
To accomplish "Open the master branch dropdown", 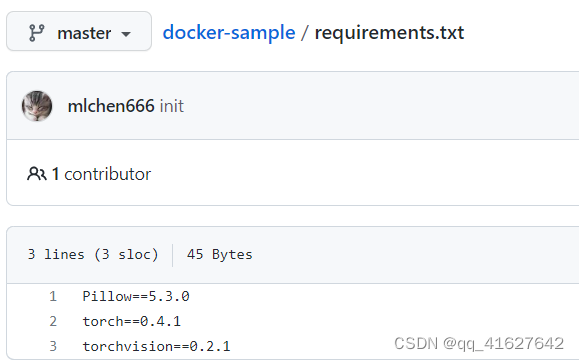I will pos(79,31).
